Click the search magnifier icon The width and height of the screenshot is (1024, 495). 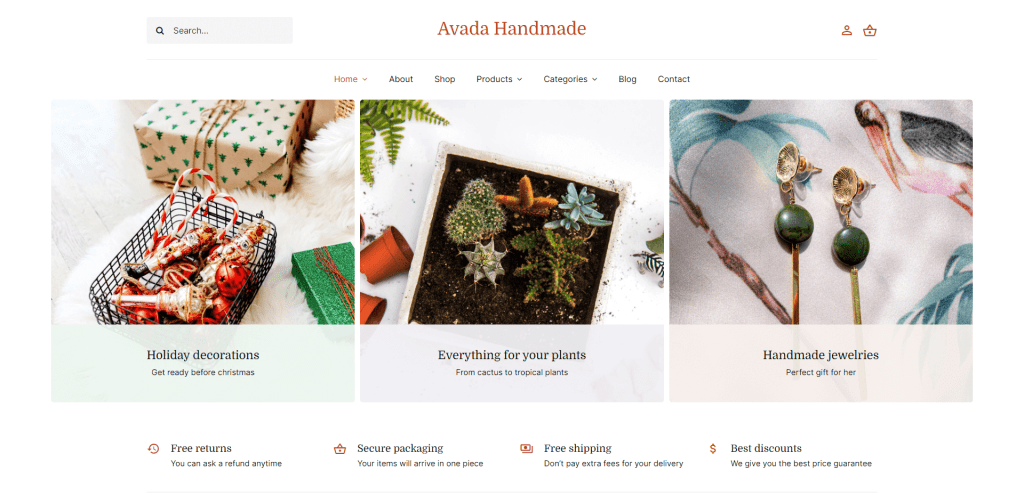click(160, 31)
